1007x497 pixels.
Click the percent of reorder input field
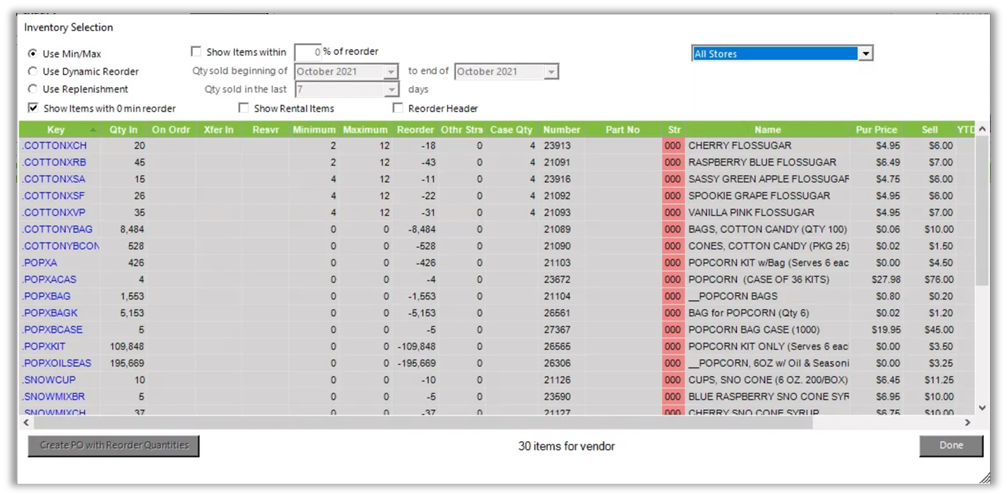tap(307, 52)
